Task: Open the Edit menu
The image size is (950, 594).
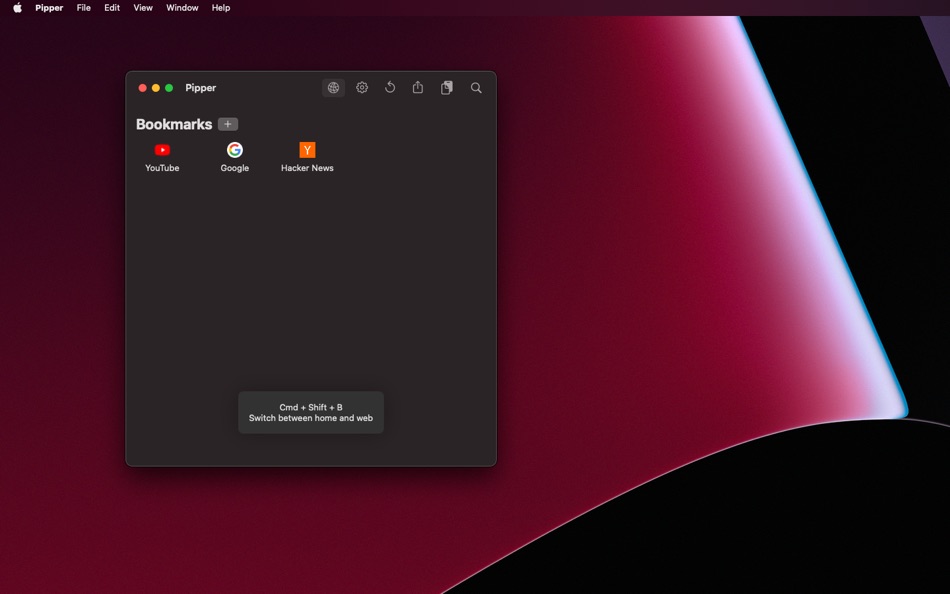Action: (111, 7)
